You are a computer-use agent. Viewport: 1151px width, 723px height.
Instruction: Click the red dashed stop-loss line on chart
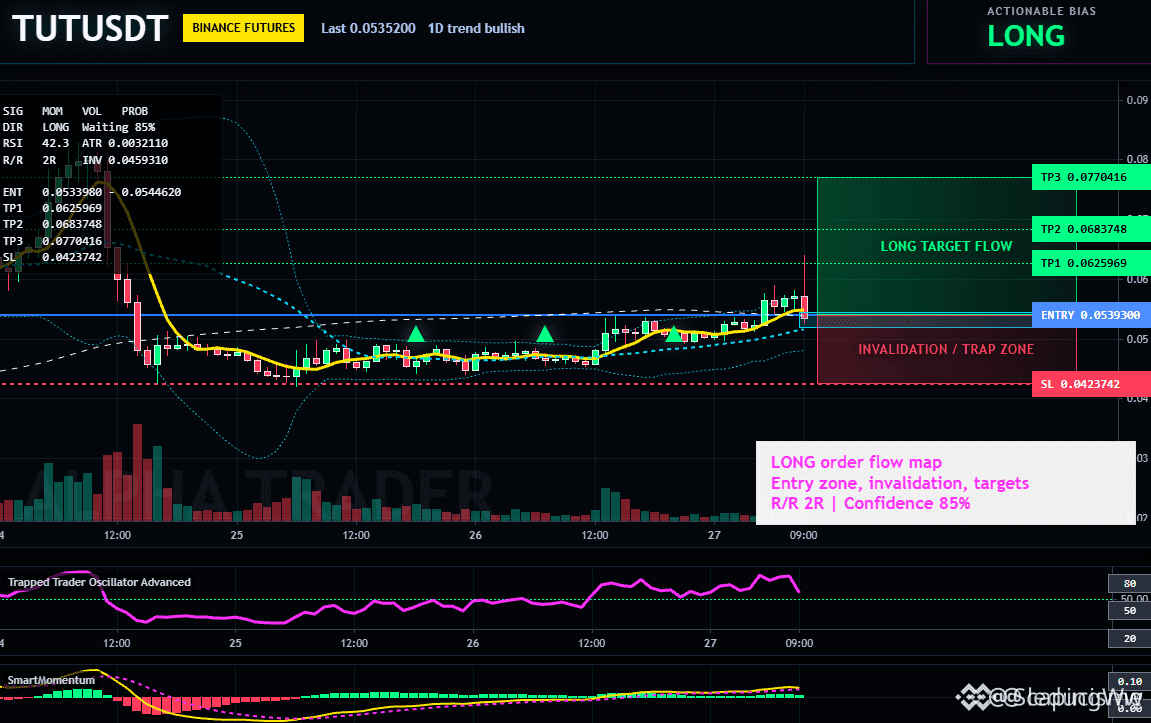(x=408, y=384)
